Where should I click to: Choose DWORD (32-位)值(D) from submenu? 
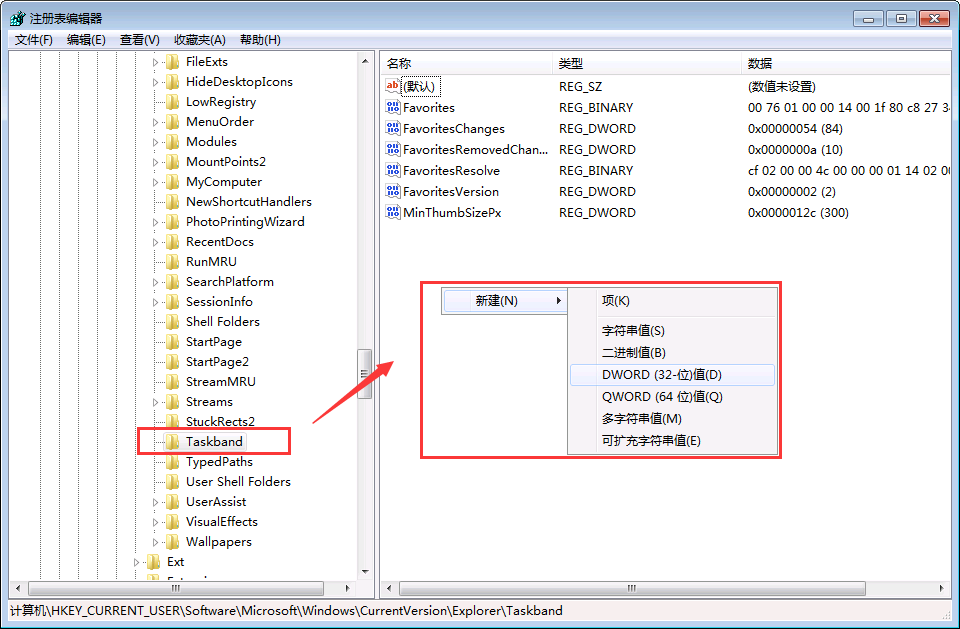[661, 374]
